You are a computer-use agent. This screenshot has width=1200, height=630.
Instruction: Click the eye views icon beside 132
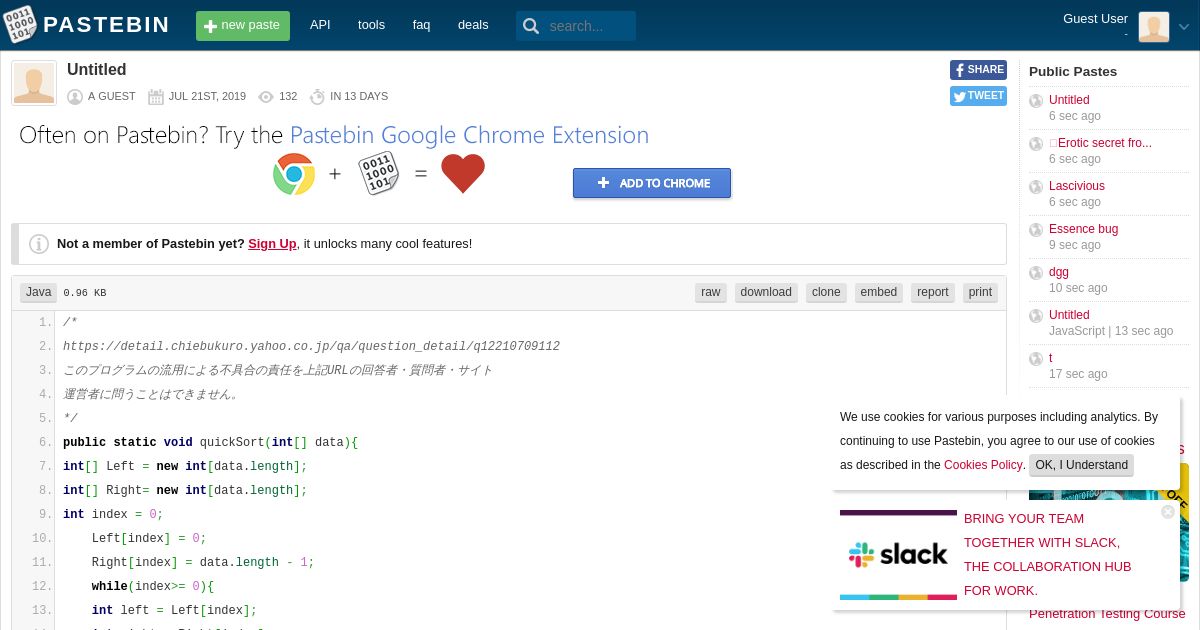(x=266, y=97)
